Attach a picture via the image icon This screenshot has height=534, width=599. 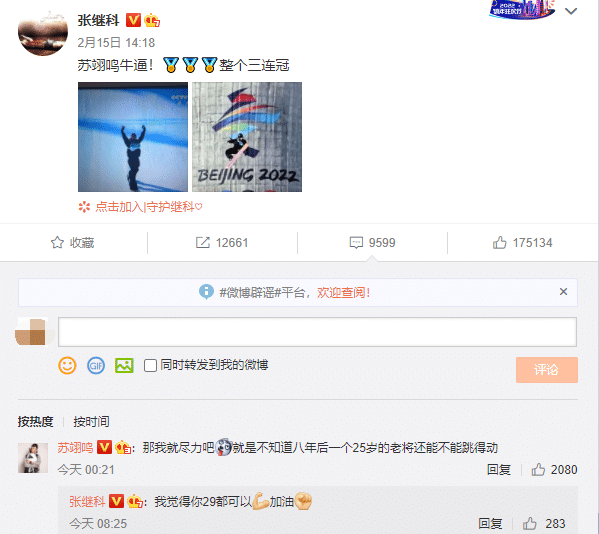(x=124, y=366)
